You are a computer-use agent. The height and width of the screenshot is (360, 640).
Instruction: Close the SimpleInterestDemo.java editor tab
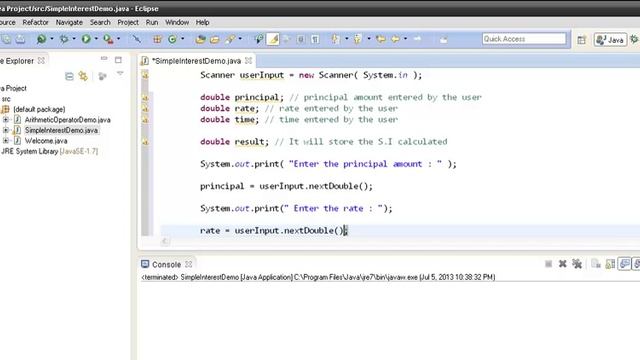pos(248,61)
